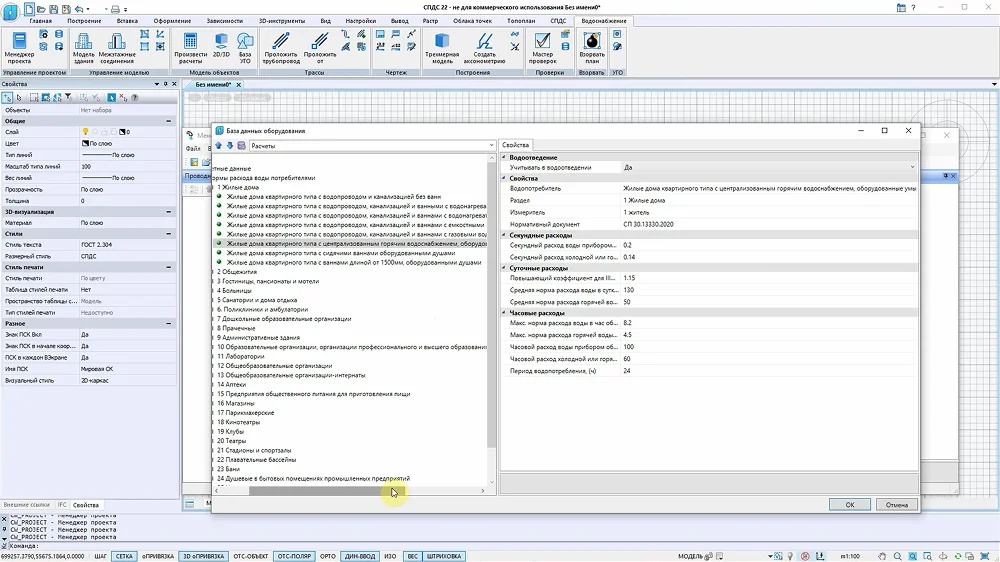The height and width of the screenshot is (562, 1000).
Task: Open the Учитывать в водоотведении dropdown
Action: pos(769,168)
